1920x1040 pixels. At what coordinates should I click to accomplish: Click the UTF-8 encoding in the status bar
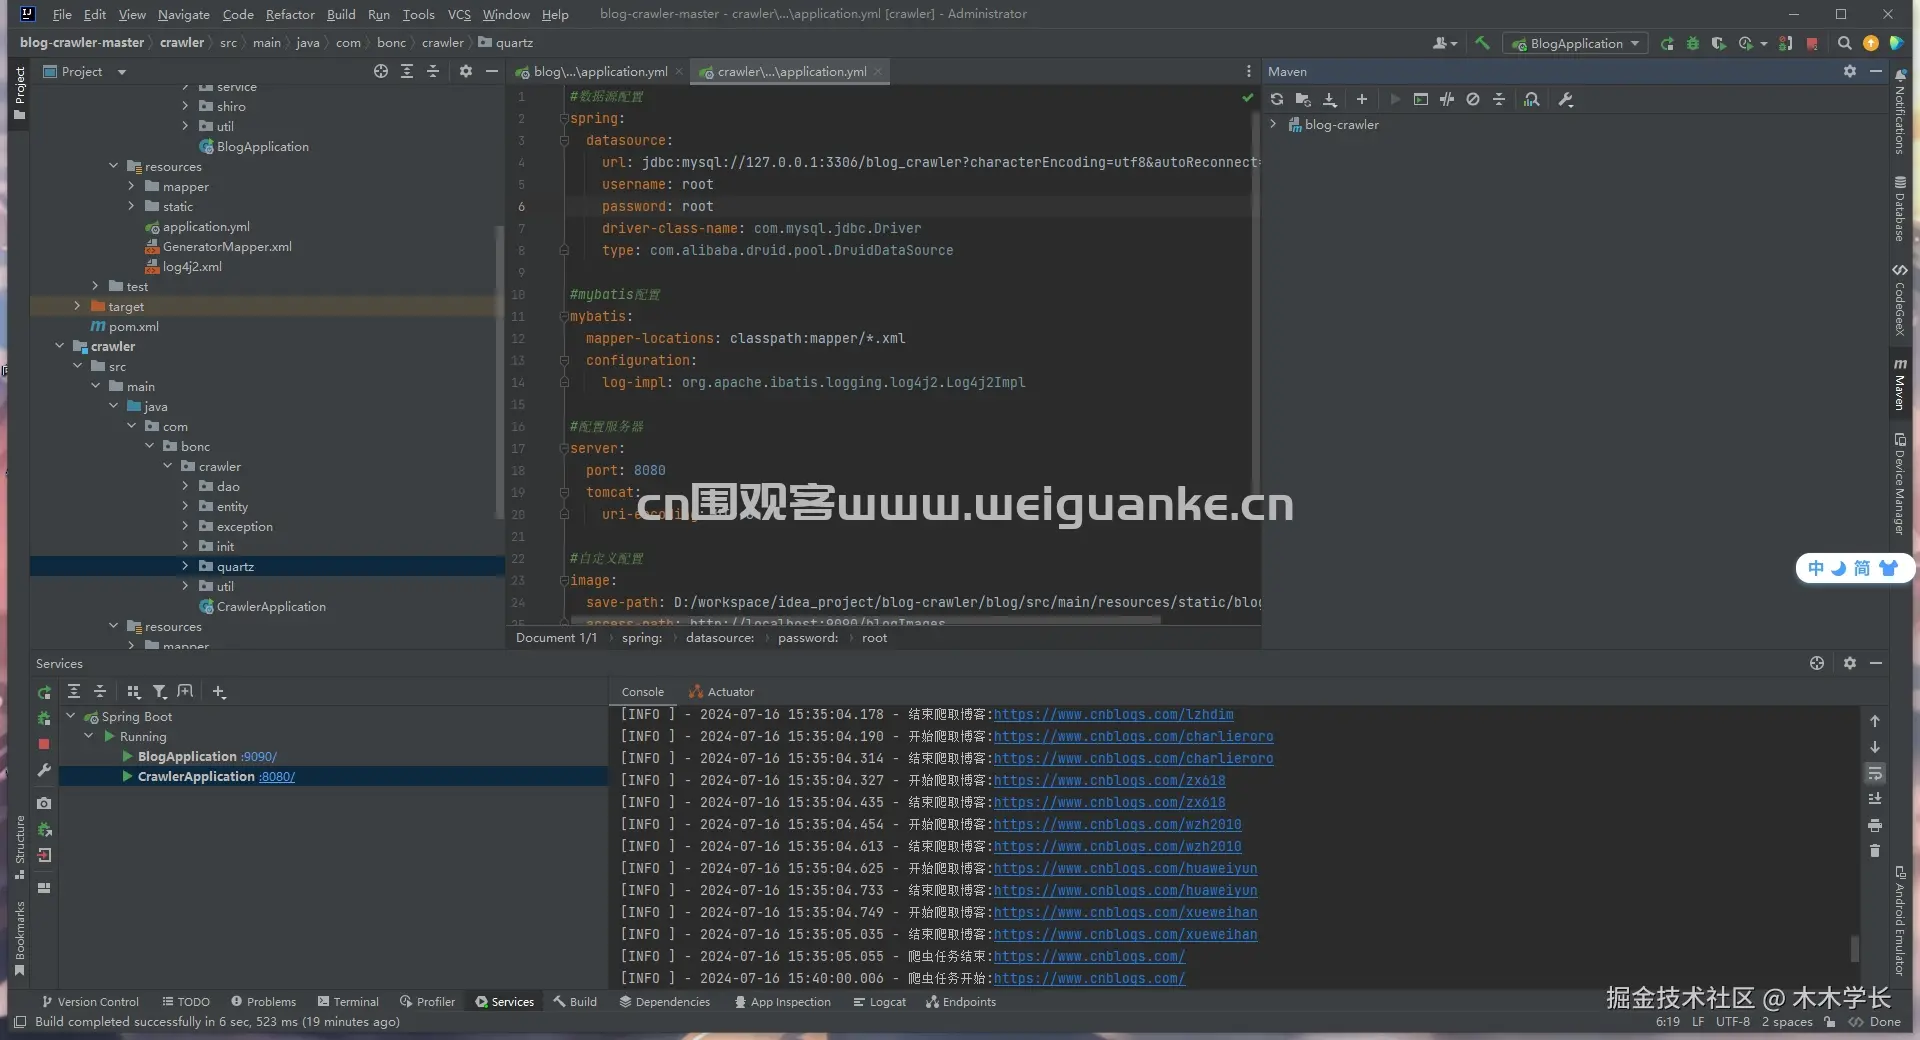click(1733, 1022)
